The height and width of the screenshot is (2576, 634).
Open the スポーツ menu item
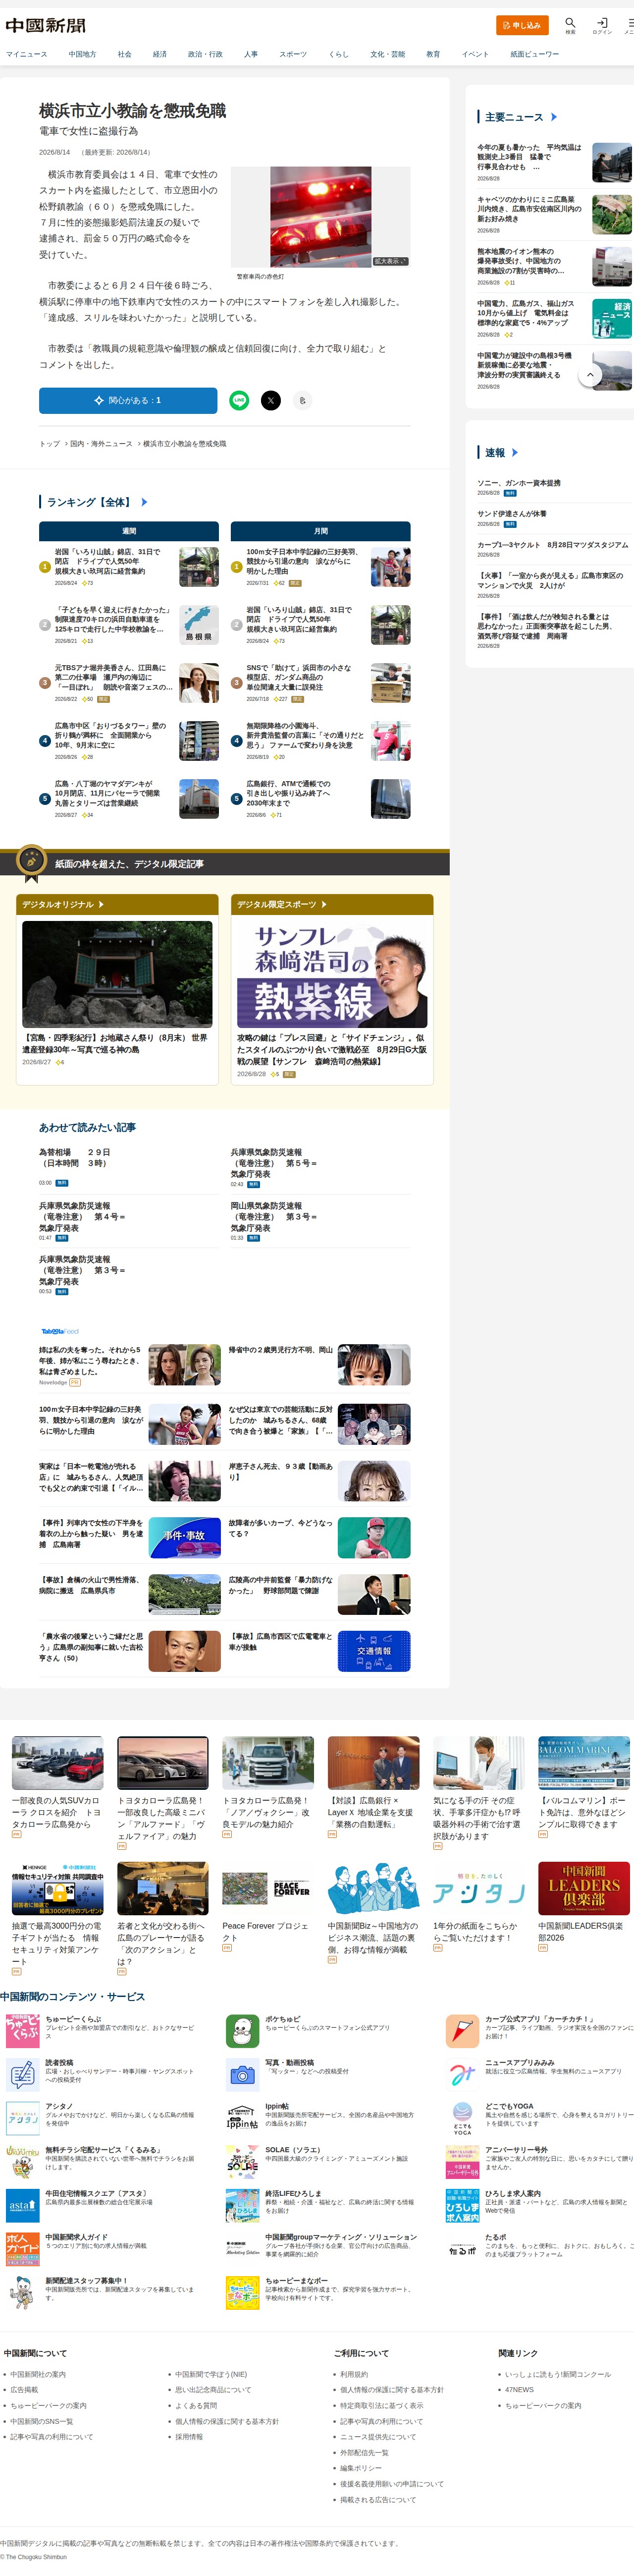click(x=293, y=54)
